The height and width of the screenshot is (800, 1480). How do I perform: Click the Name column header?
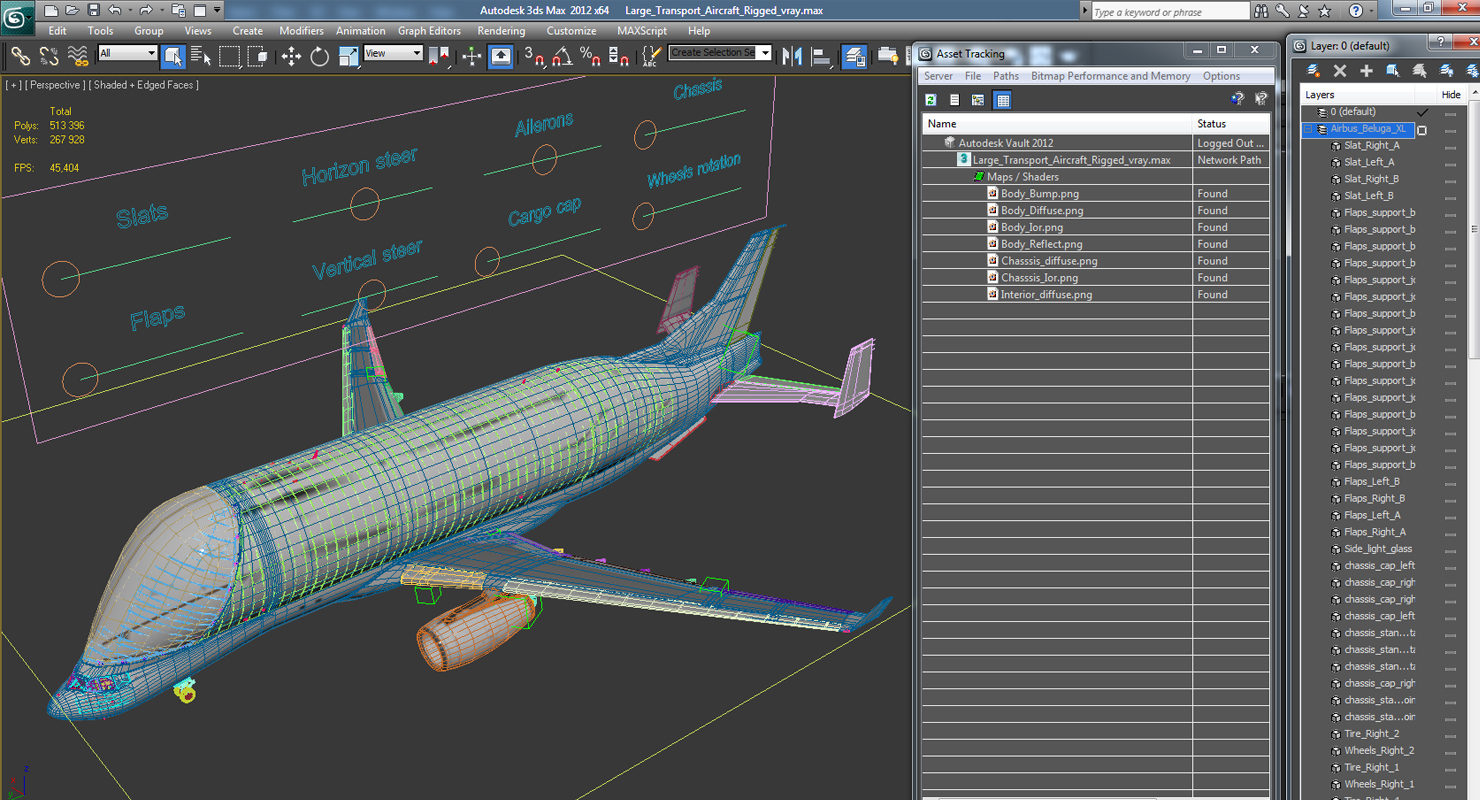1057,124
